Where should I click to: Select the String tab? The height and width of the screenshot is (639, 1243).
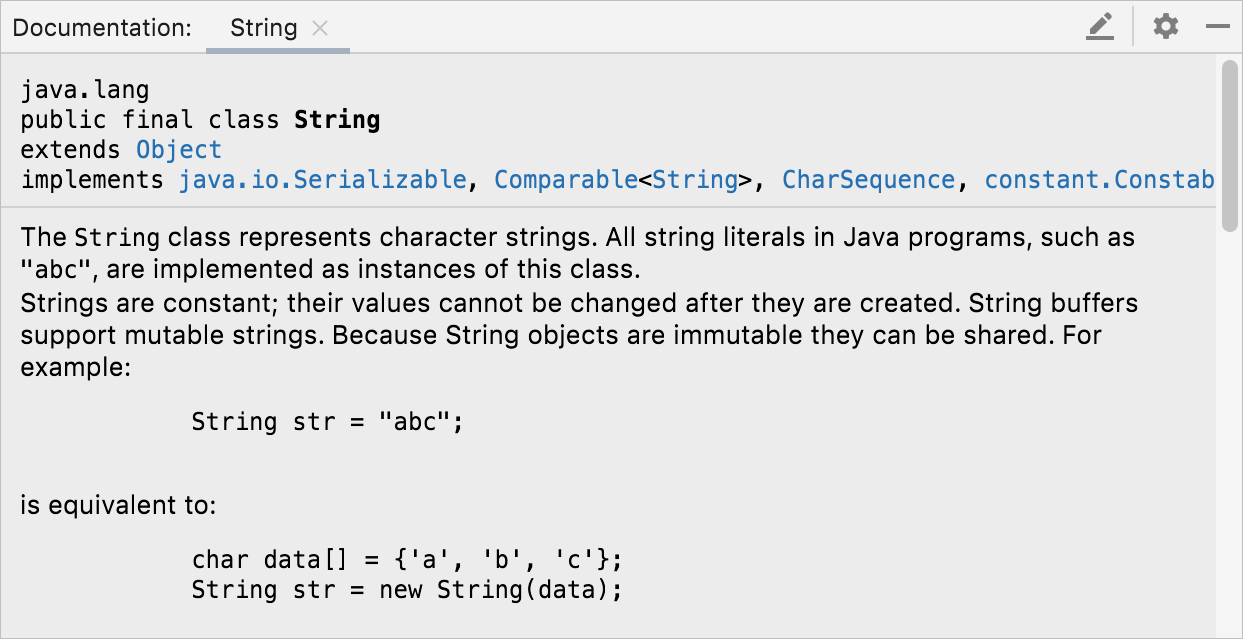(262, 27)
